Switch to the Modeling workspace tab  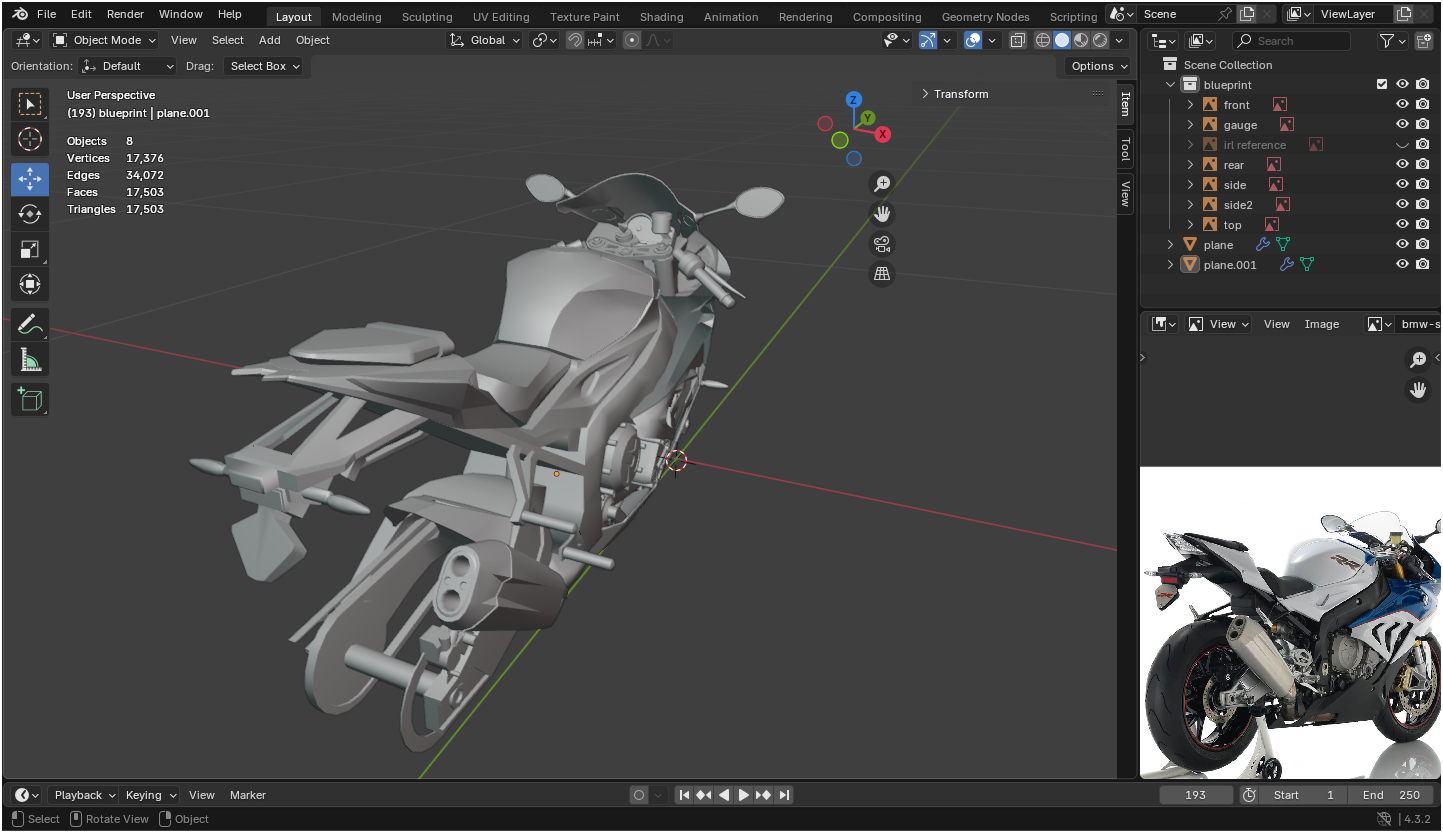coord(357,17)
